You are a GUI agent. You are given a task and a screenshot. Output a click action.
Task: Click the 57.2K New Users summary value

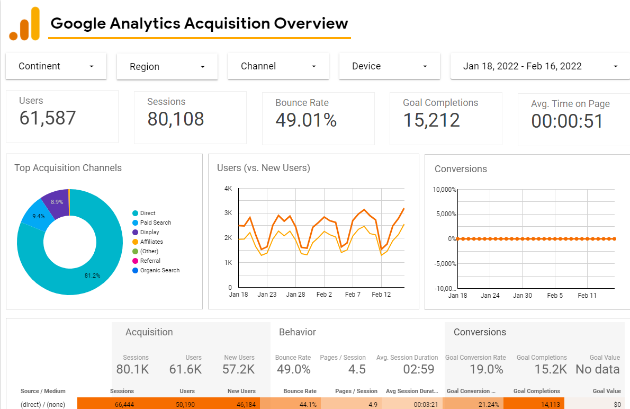coord(238,369)
